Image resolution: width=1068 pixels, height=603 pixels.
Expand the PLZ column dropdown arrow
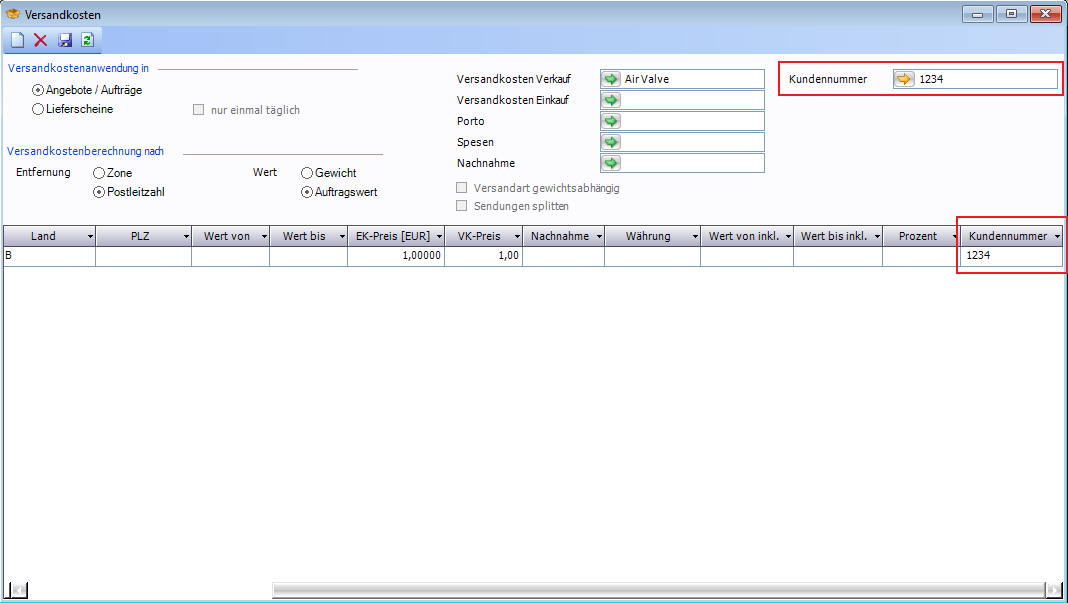point(186,237)
